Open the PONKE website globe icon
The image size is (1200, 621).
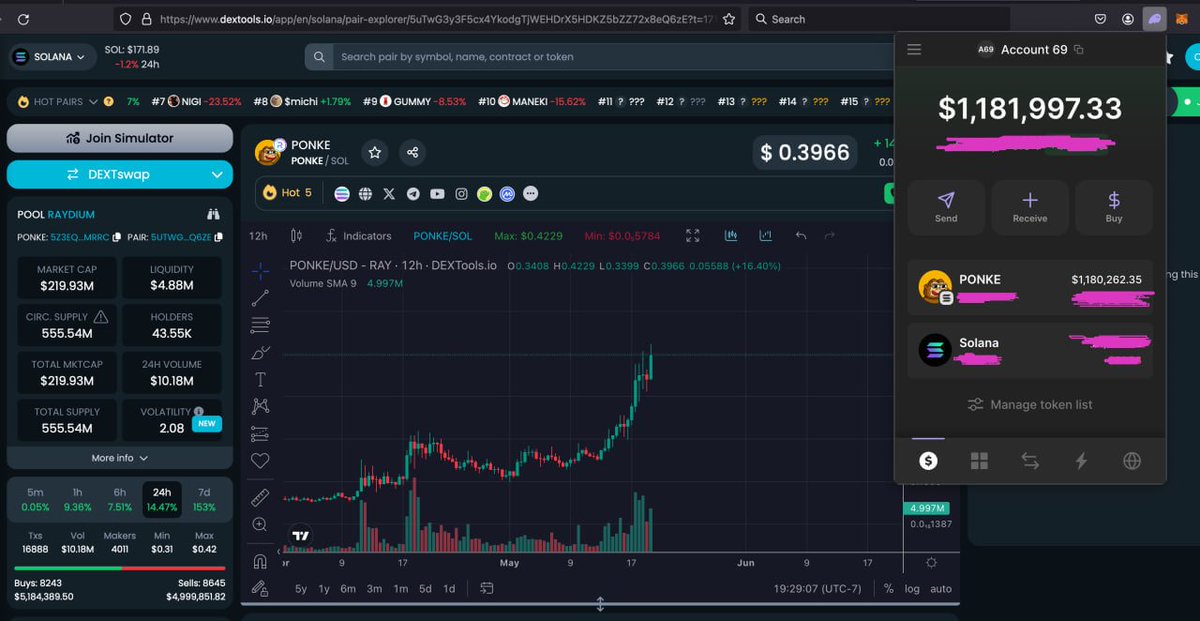366,193
